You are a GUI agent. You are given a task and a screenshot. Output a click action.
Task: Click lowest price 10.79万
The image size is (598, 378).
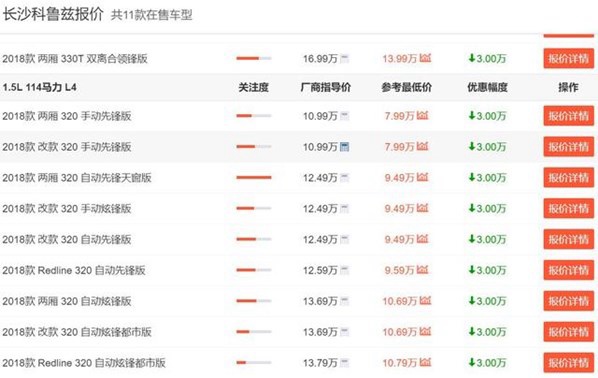coord(400,363)
